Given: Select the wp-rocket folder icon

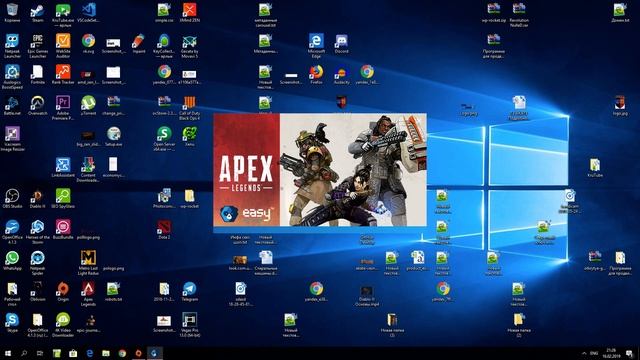Looking at the screenshot, I should click(189, 198).
